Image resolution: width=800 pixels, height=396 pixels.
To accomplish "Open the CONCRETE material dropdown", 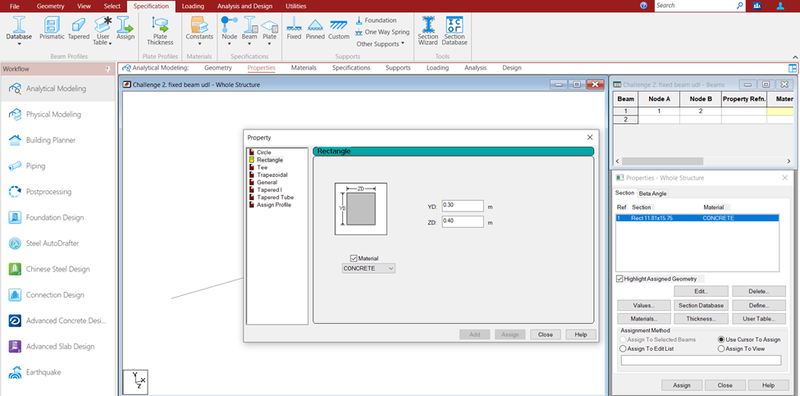I will [x=368, y=268].
